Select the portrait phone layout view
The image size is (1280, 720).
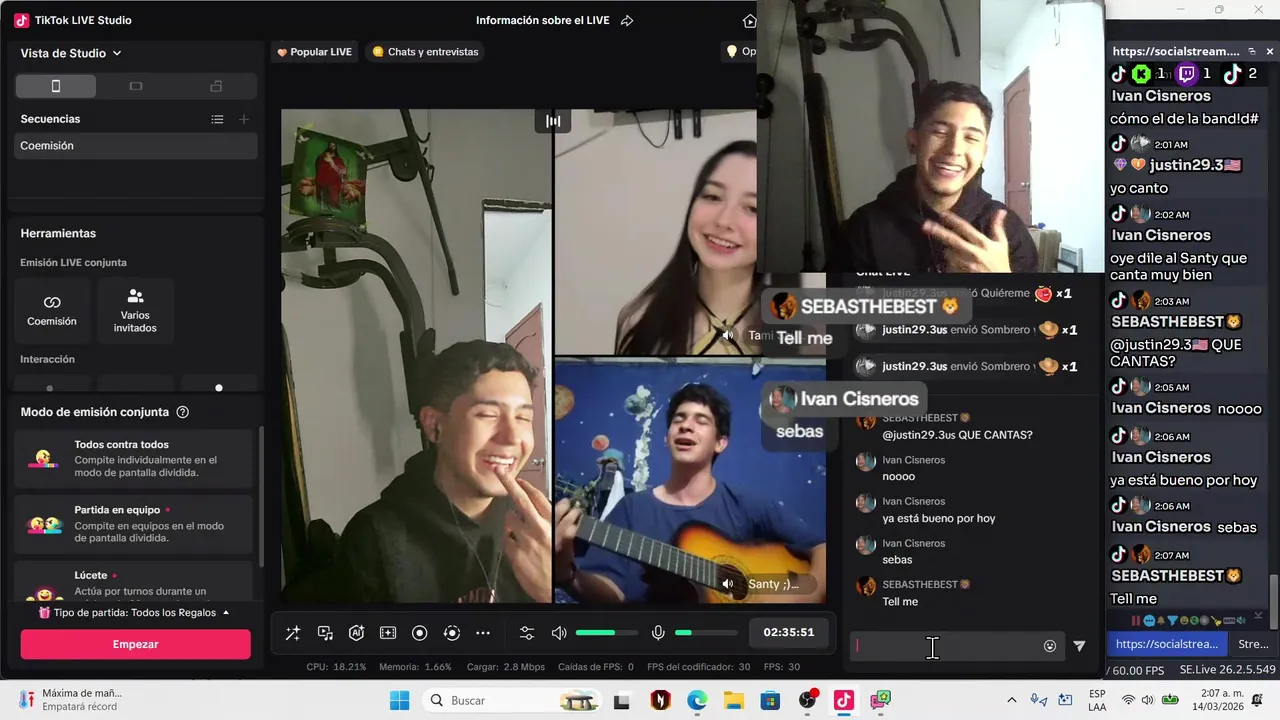point(56,86)
